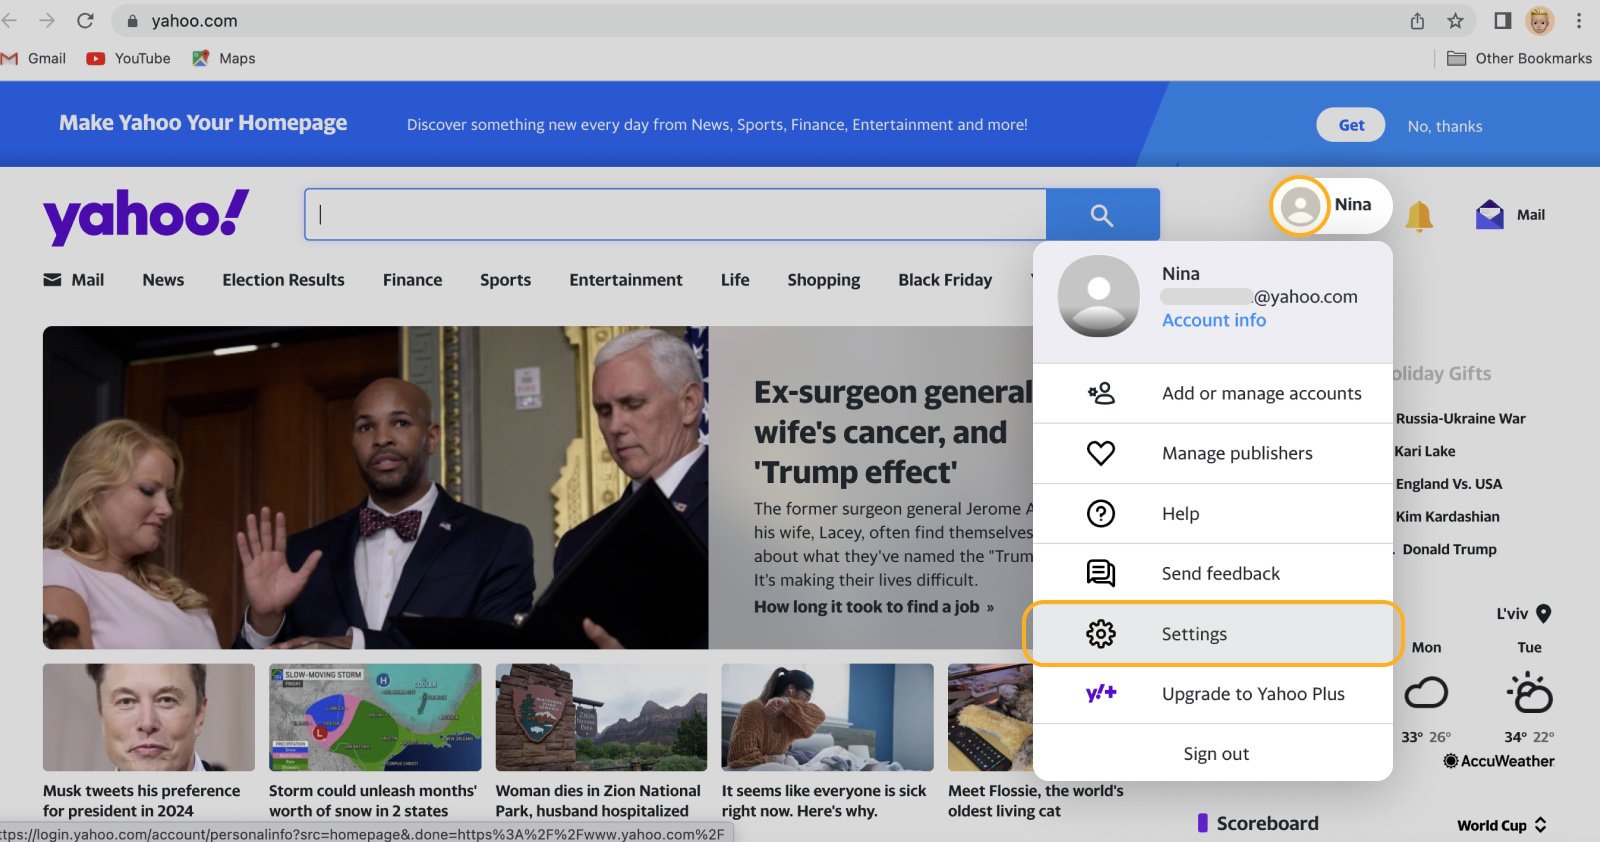This screenshot has height=842, width=1600.
Task: Open 'How long it took to find a job' link
Action: pos(873,606)
